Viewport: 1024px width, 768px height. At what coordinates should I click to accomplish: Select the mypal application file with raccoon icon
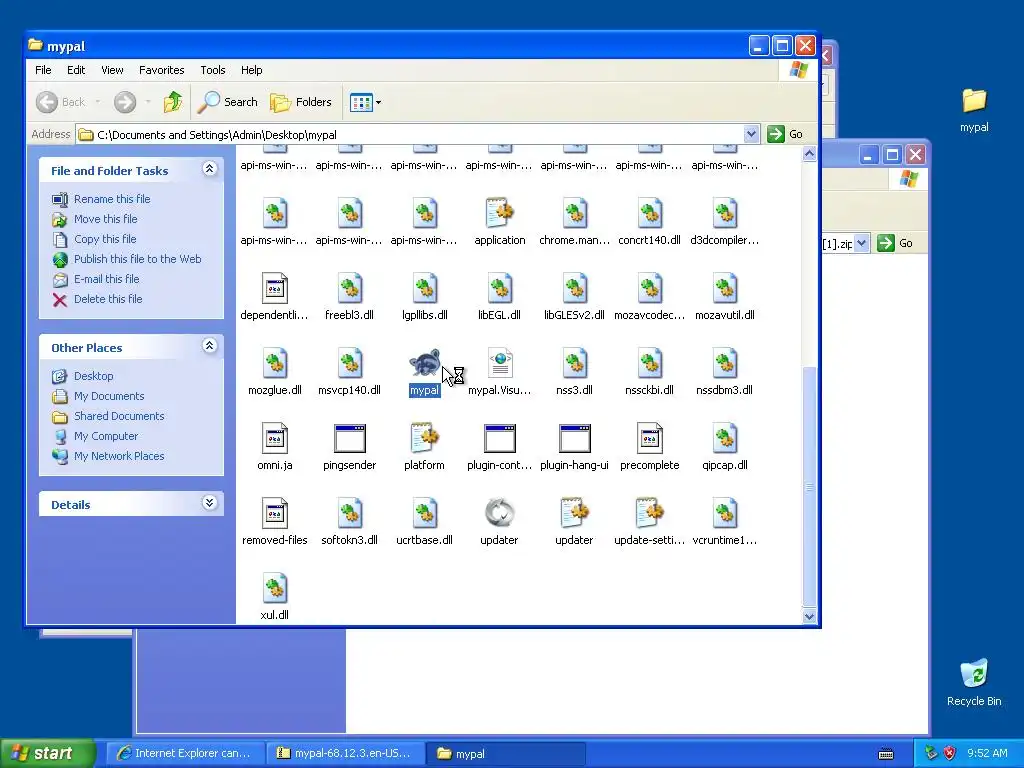click(424, 372)
